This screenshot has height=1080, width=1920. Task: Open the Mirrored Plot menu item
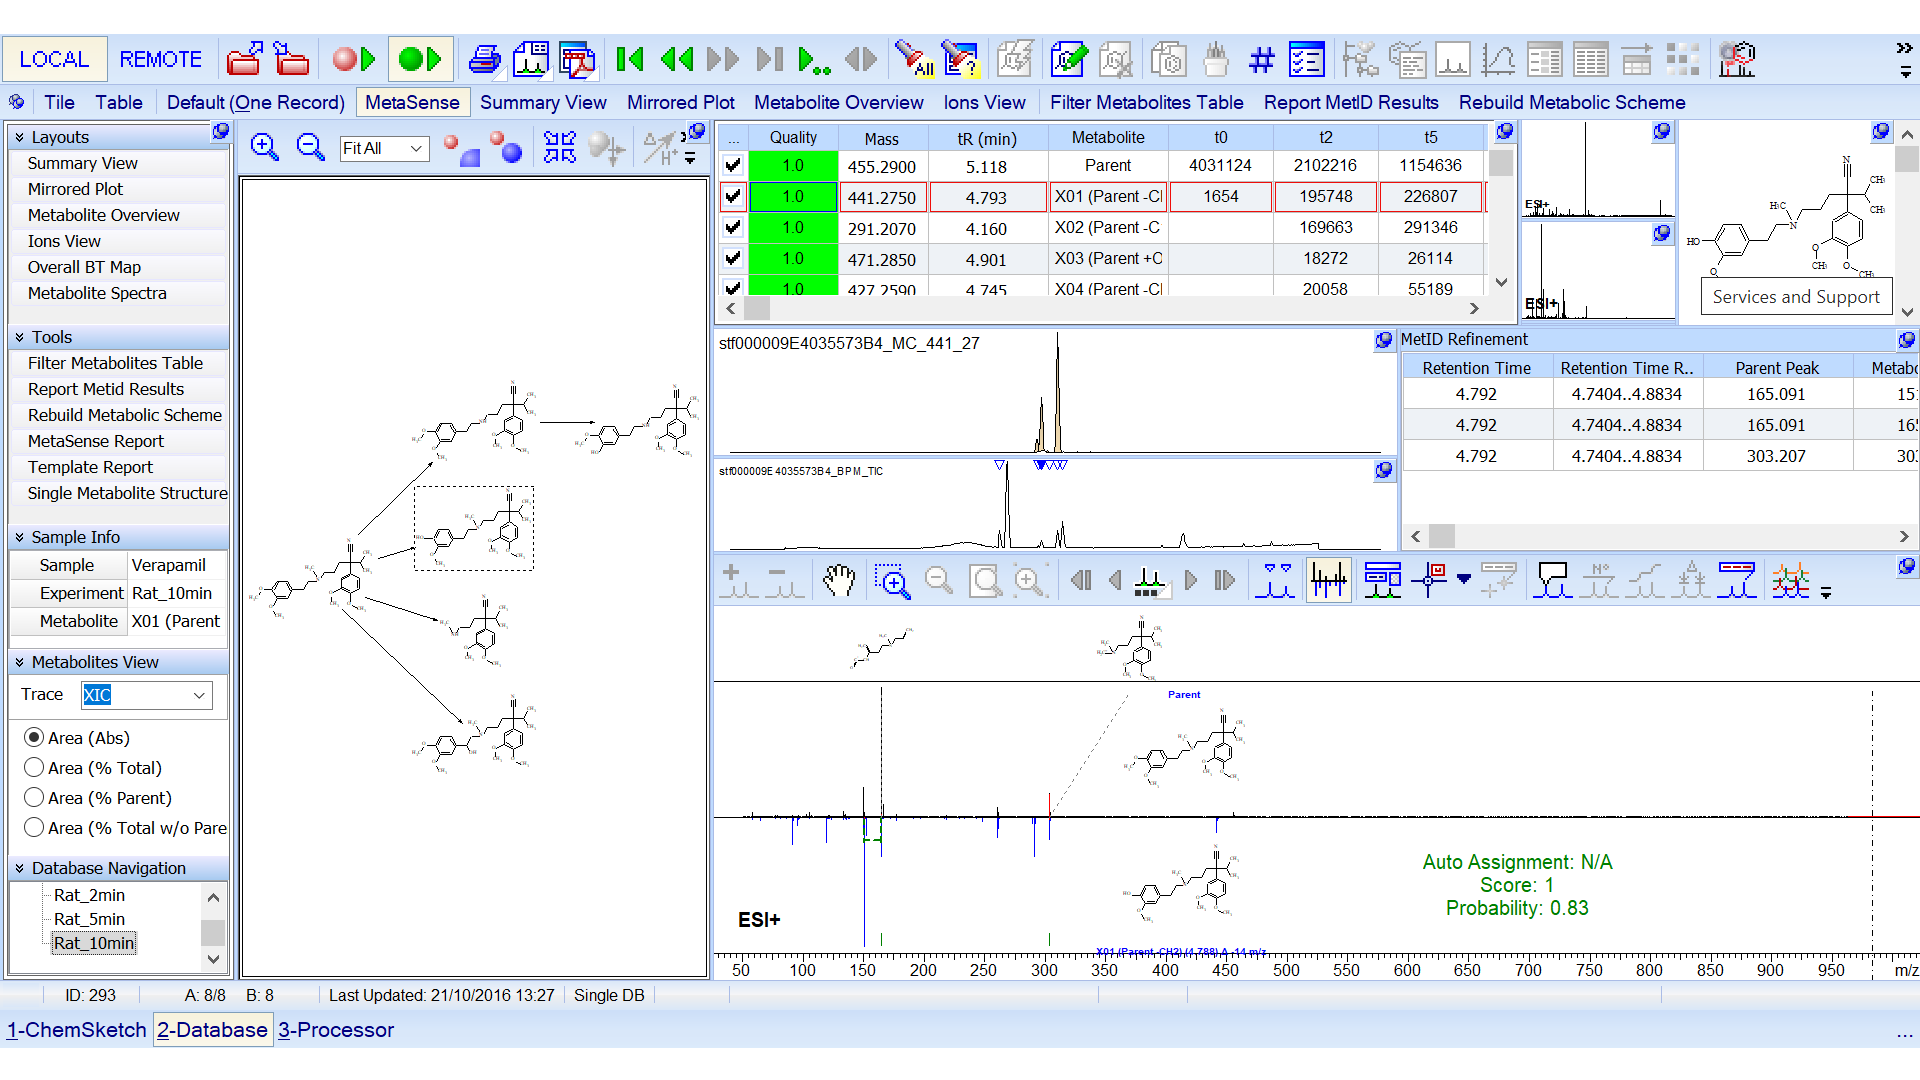point(680,102)
